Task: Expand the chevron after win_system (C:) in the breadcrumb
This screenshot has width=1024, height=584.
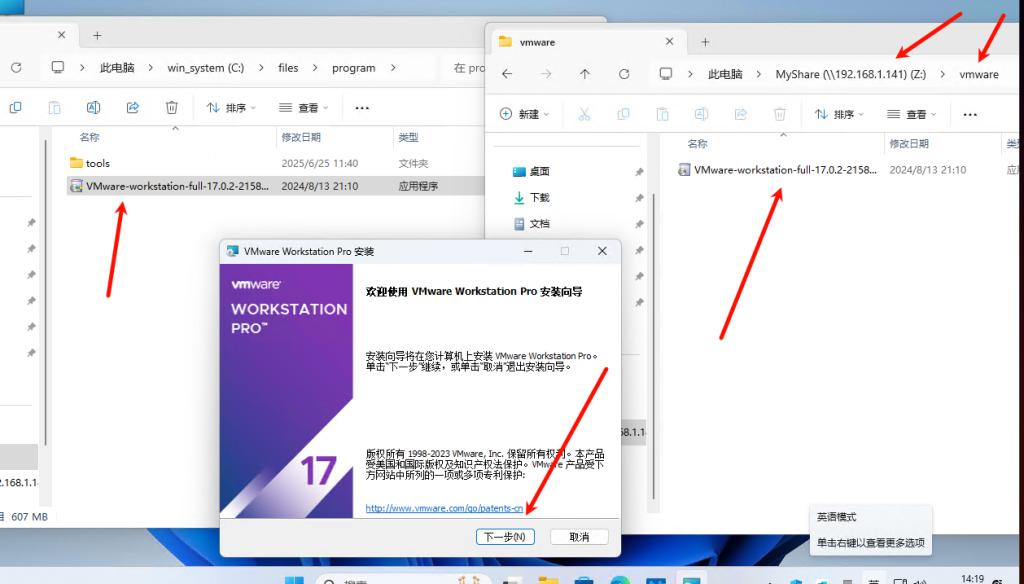Action: tap(261, 68)
